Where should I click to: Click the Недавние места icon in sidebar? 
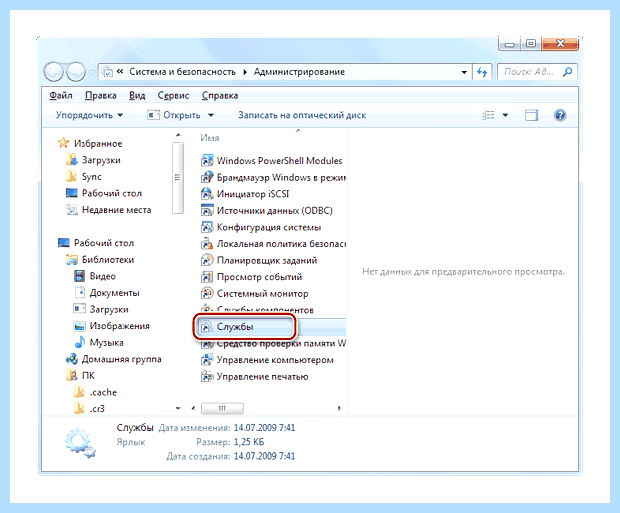pyautogui.click(x=71, y=210)
